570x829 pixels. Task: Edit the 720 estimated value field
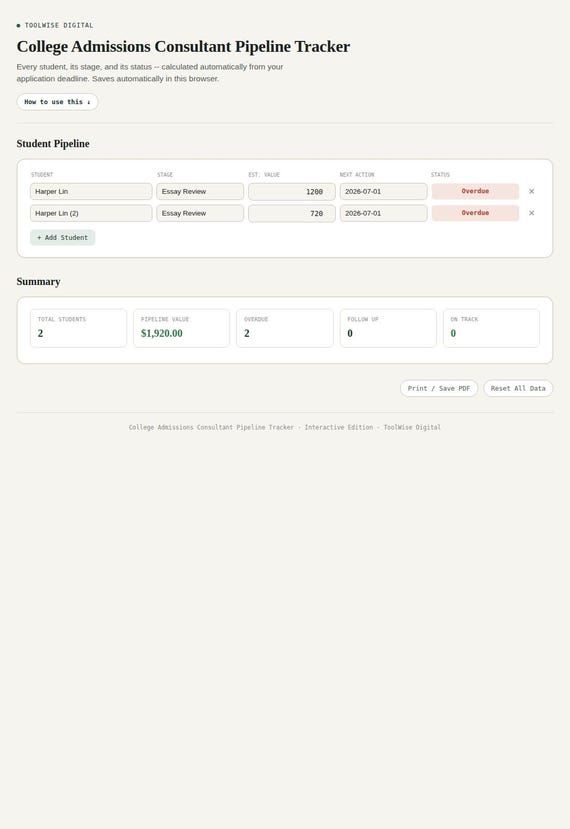coord(292,214)
